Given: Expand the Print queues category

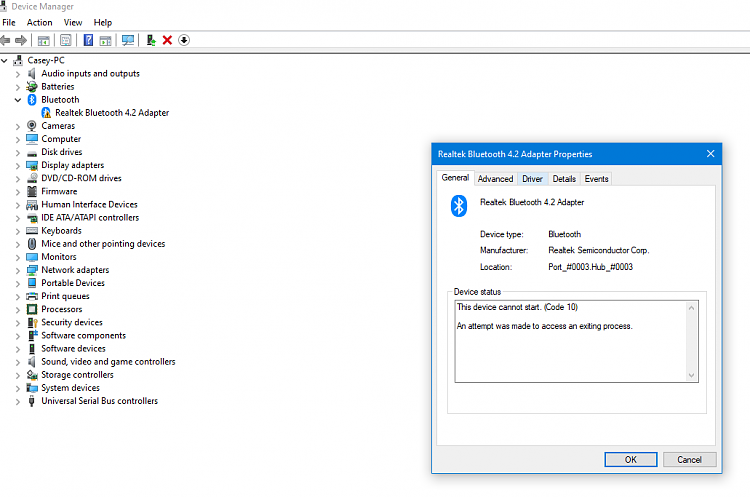Looking at the screenshot, I should pos(18,297).
